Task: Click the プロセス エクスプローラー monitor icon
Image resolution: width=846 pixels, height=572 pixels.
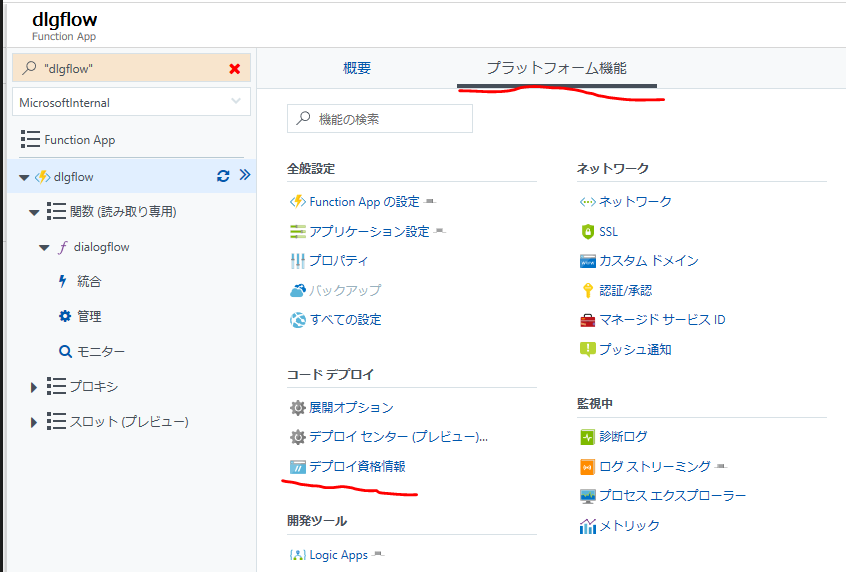Action: [x=588, y=496]
